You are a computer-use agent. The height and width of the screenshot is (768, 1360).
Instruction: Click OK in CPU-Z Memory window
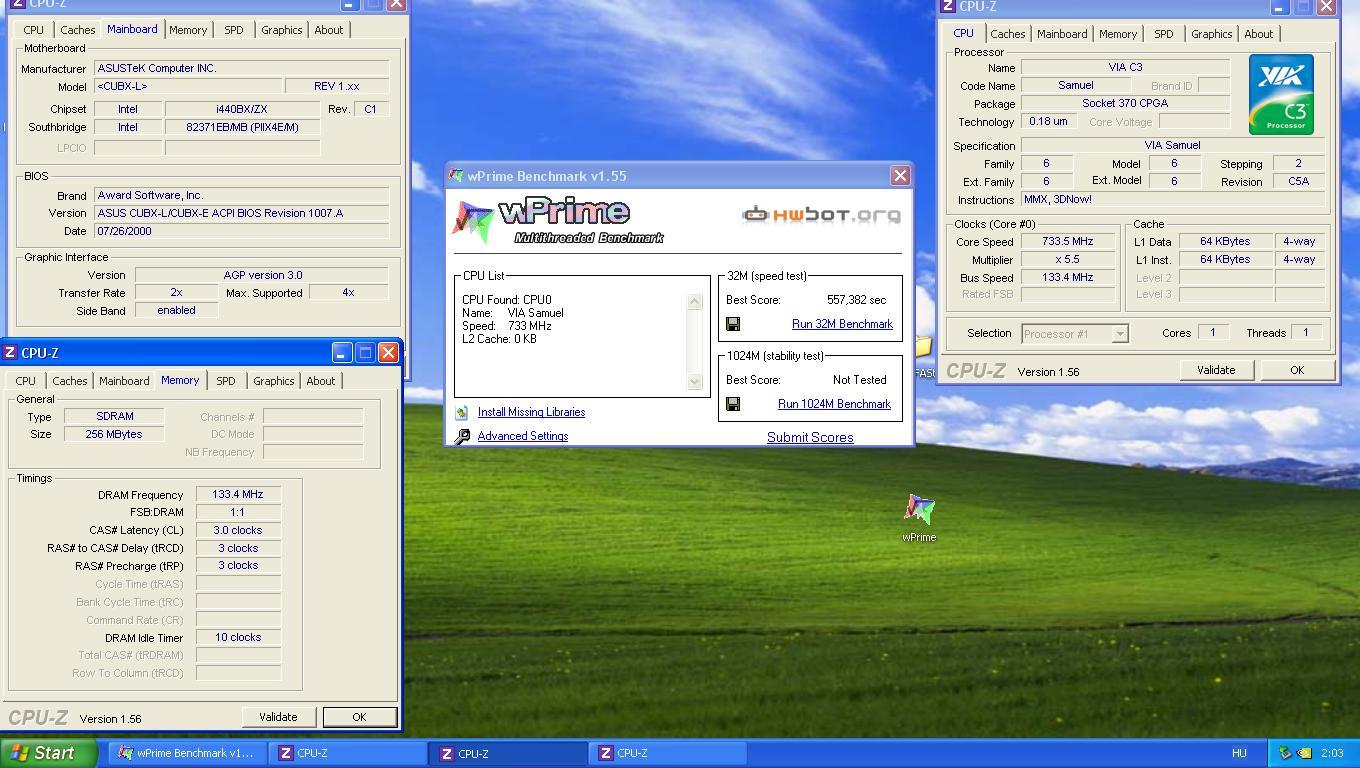pyautogui.click(x=359, y=717)
